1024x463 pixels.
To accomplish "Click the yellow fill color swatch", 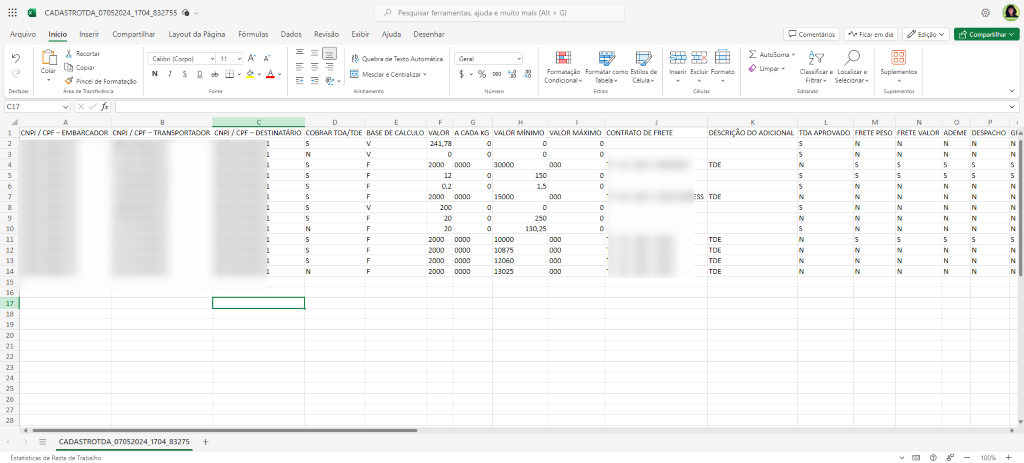I will [249, 74].
